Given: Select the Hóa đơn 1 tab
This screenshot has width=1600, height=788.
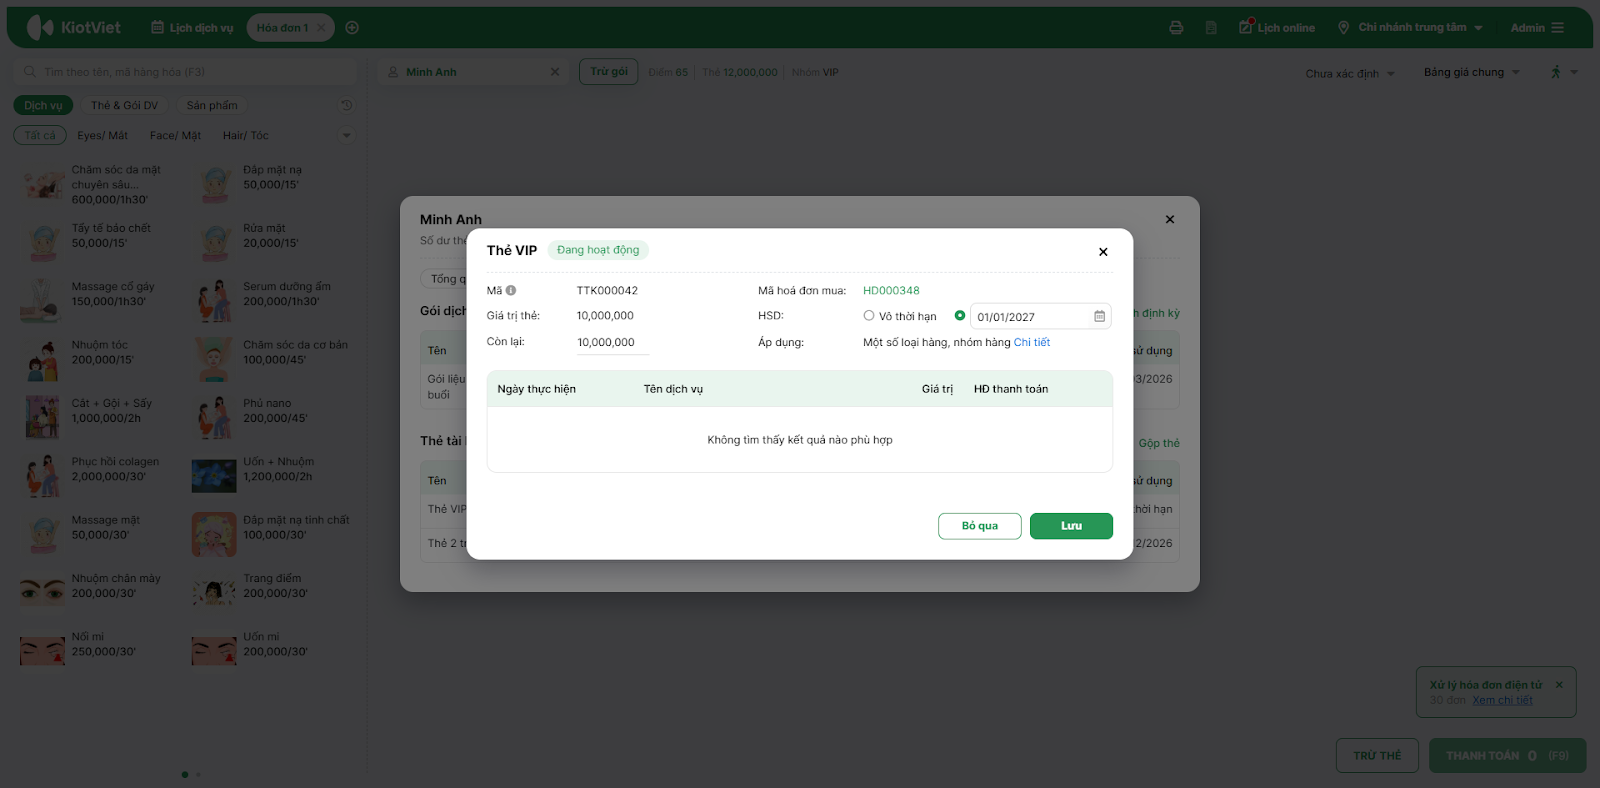Looking at the screenshot, I should click(x=283, y=28).
